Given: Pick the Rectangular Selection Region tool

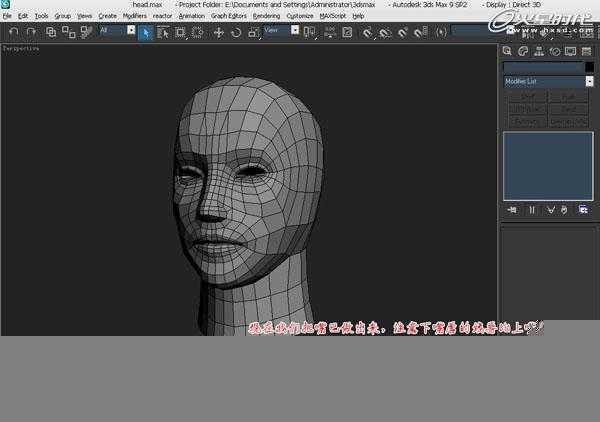Looking at the screenshot, I should (180, 33).
